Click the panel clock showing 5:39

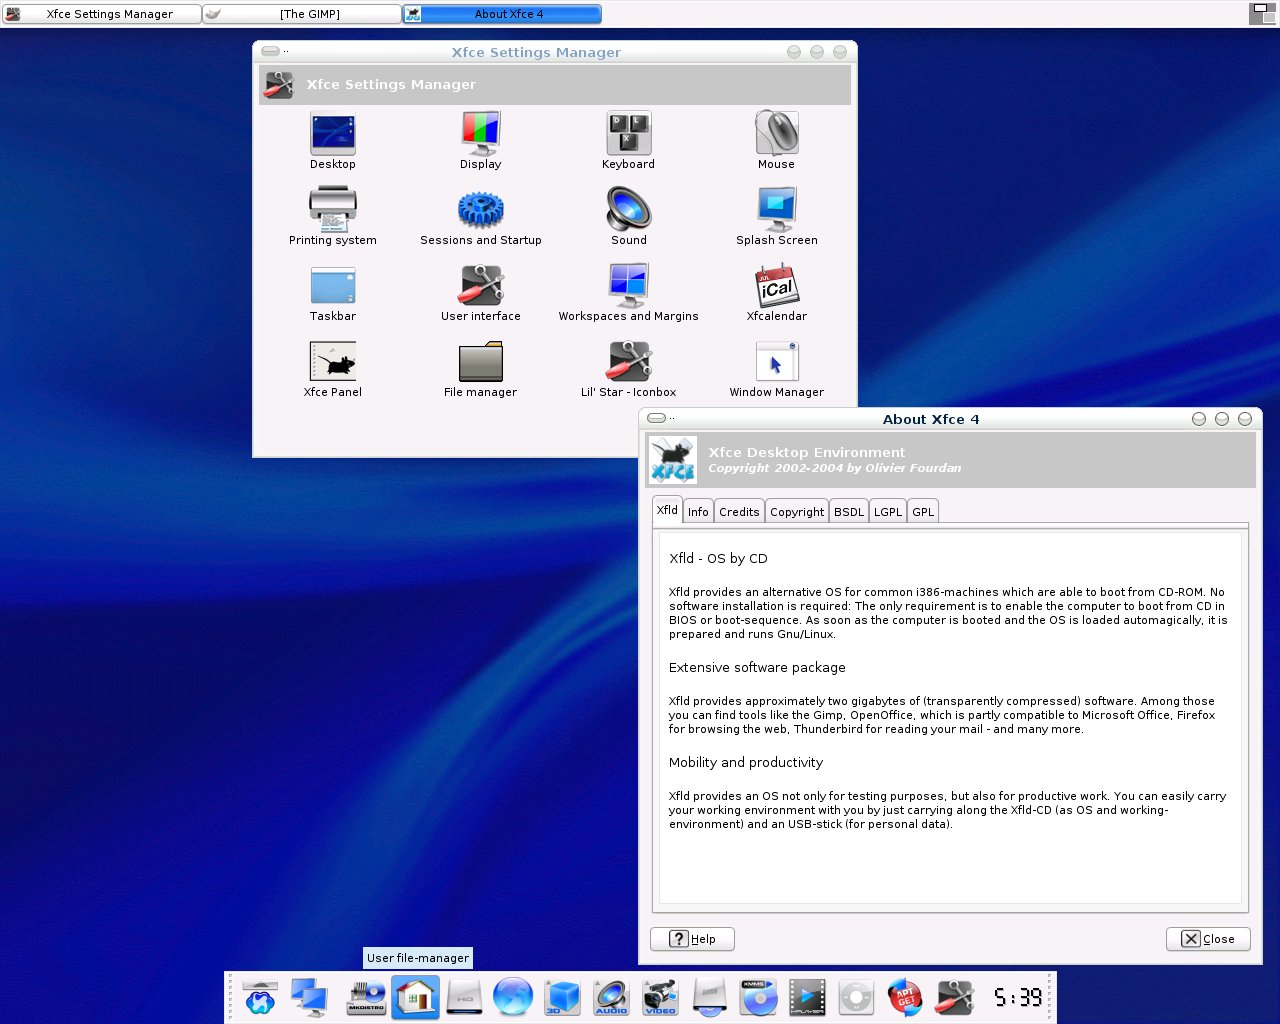coord(1018,997)
